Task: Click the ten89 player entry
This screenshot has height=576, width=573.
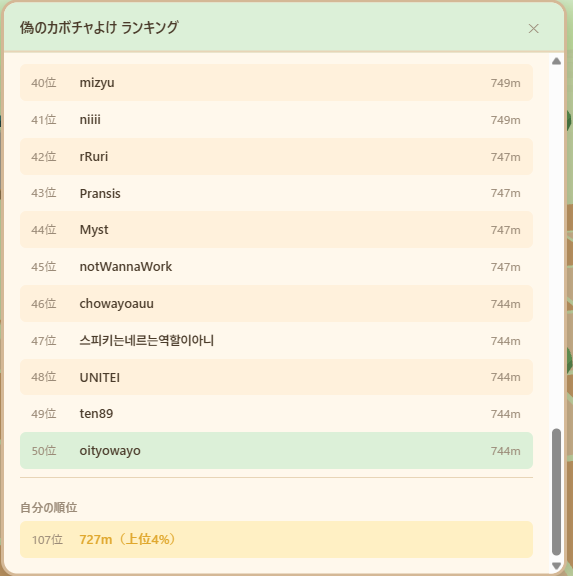Action: pyautogui.click(x=276, y=414)
